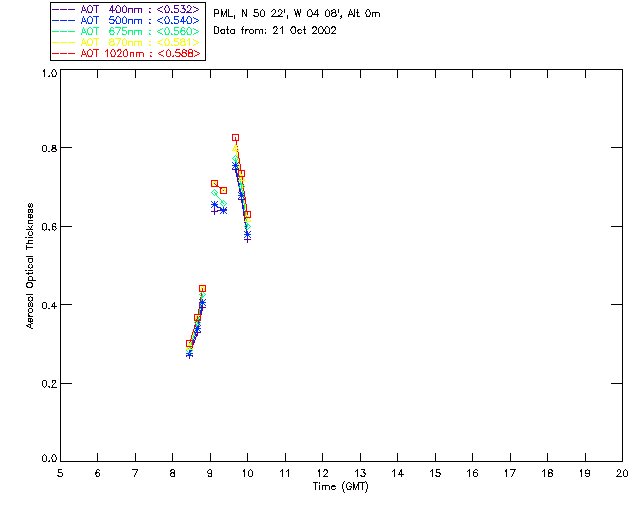This screenshot has width=640, height=512.
Task: Click the y-axis value 0.0
Action: 49,458
